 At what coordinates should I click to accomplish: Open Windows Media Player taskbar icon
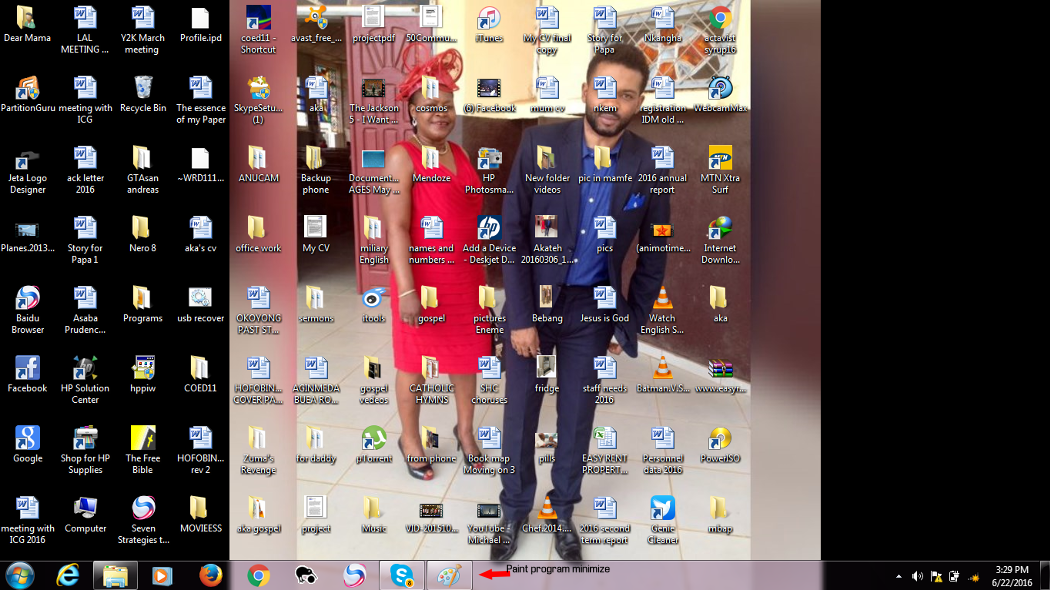coord(162,575)
